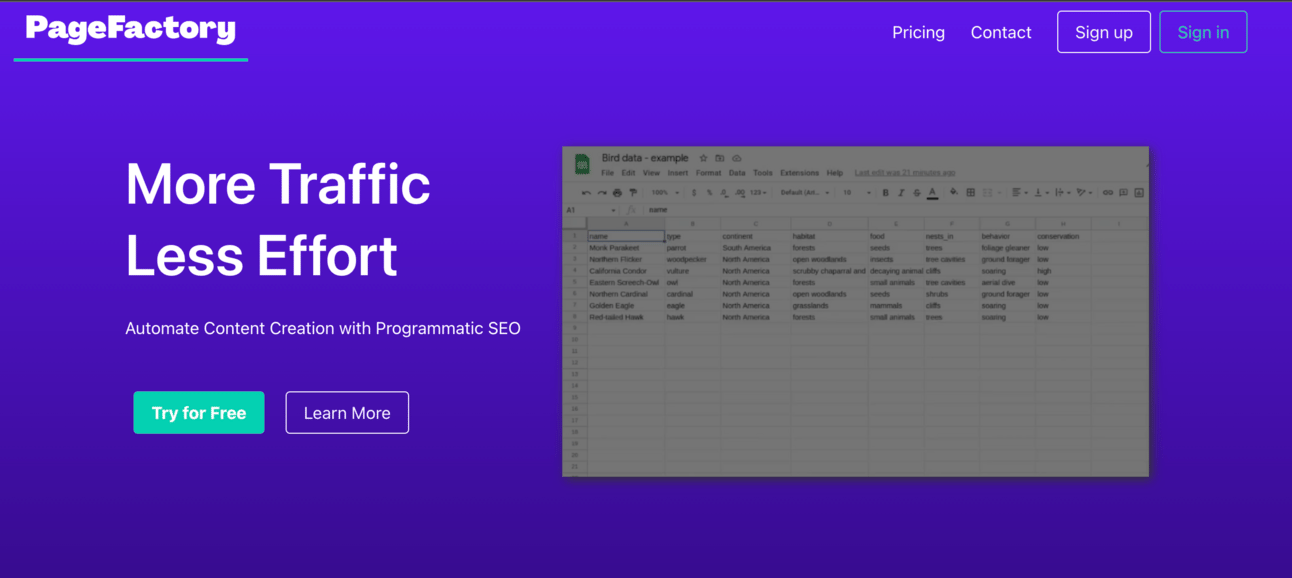Viewport: 1292px width, 578px height.
Task: Click the 'Bird data - example' document title
Action: 645,158
